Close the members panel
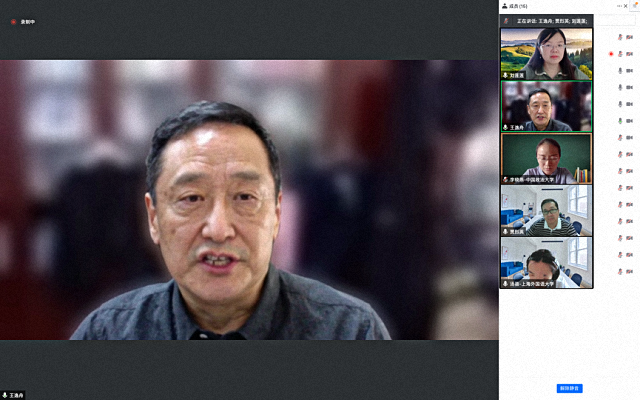The height and width of the screenshot is (400, 640). coord(624,5)
